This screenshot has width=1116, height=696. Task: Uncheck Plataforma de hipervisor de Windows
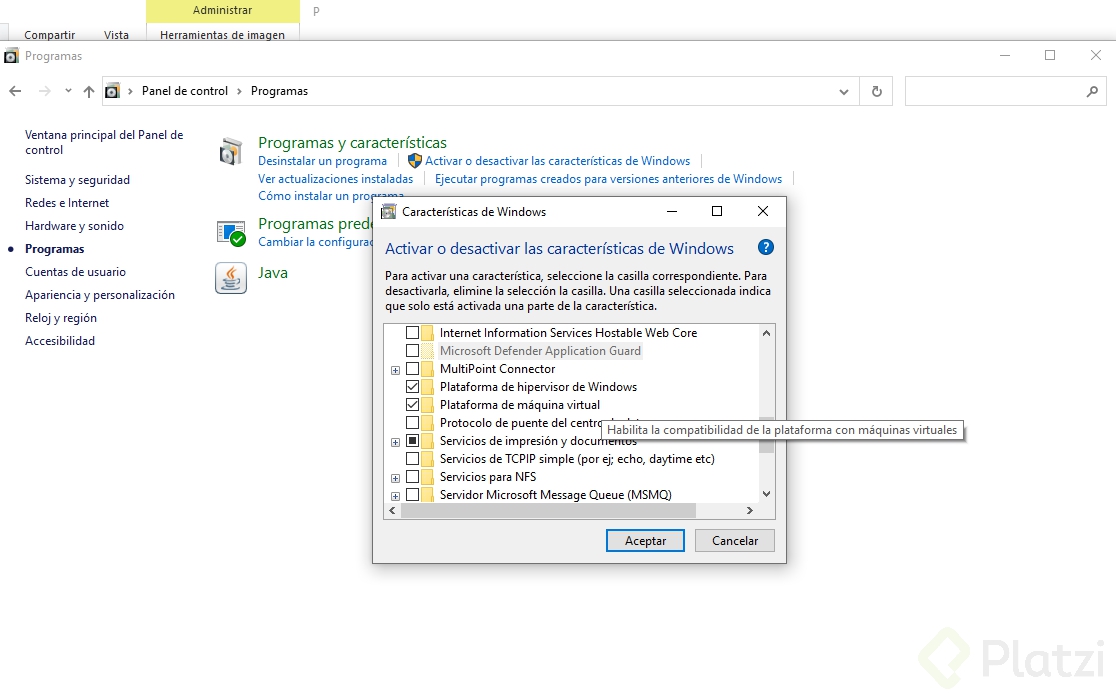pos(412,386)
